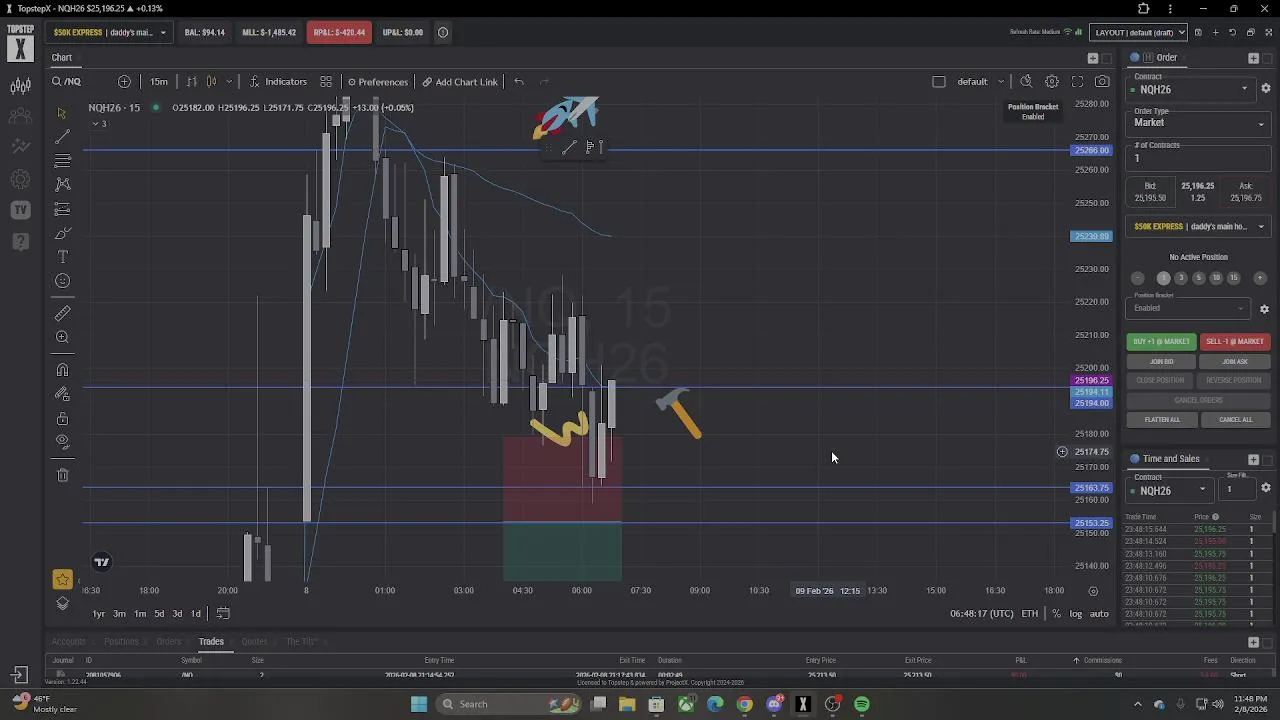This screenshot has height=720, width=1280.
Task: Switch to the Positions tab
Action: (121, 641)
